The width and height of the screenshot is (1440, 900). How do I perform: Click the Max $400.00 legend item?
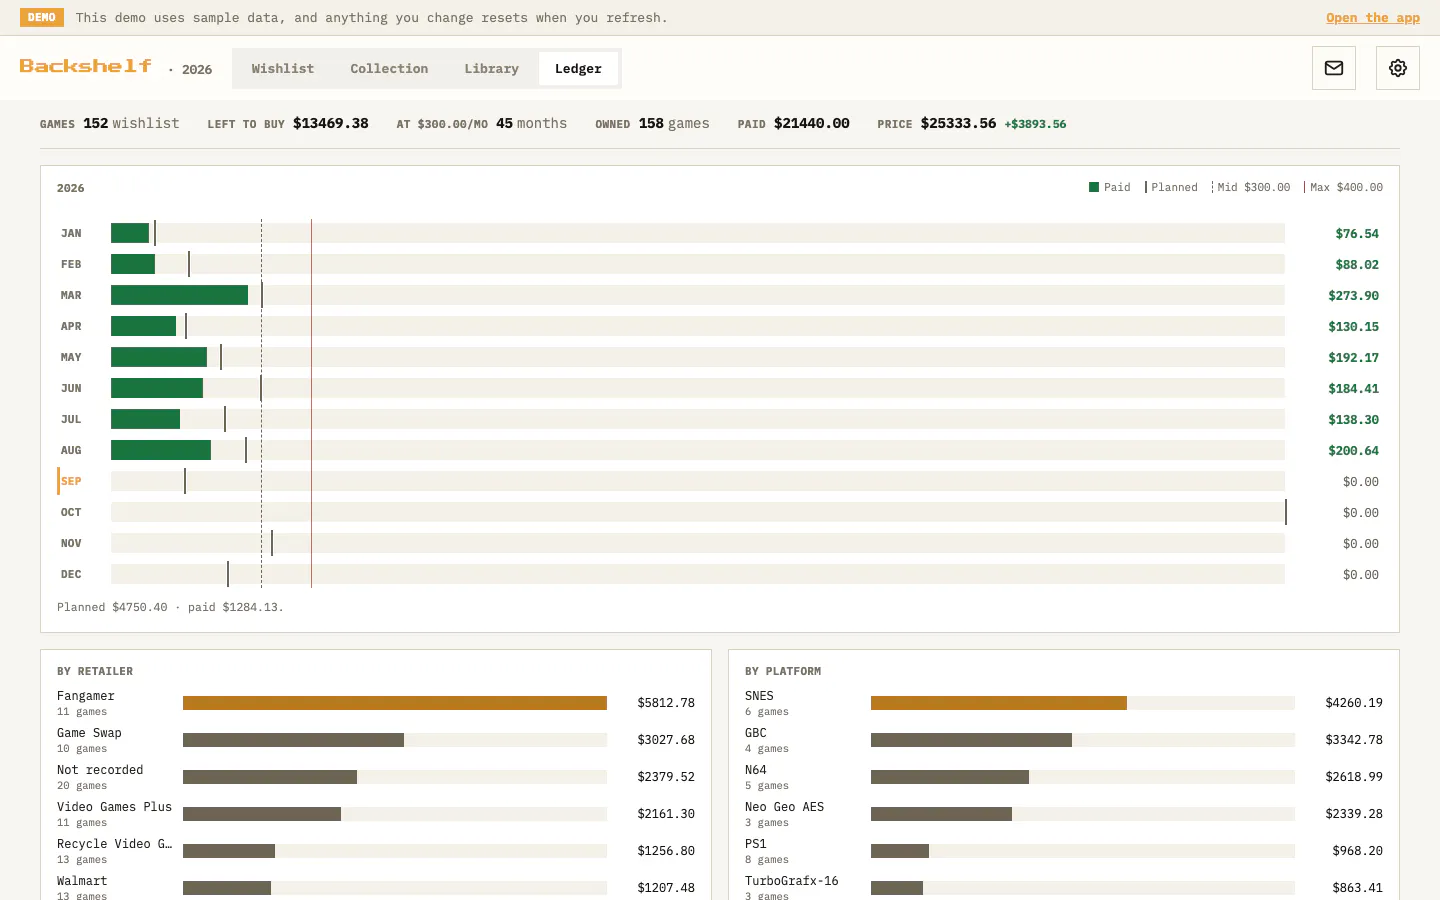tap(1344, 187)
